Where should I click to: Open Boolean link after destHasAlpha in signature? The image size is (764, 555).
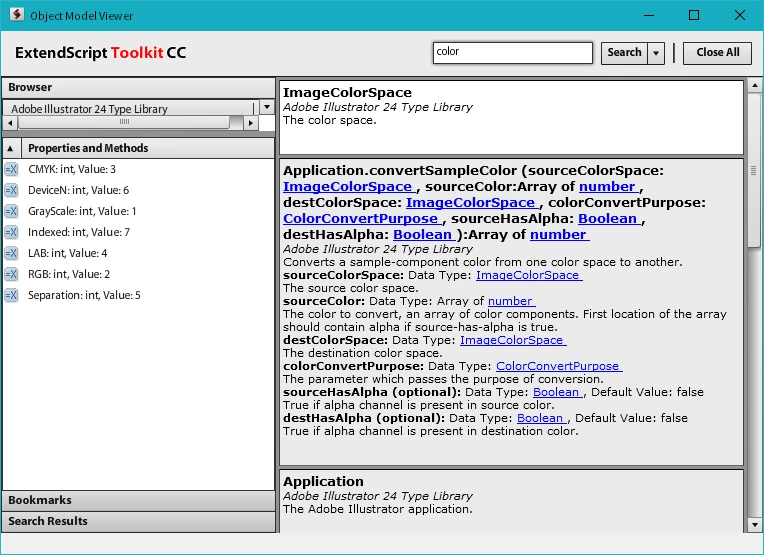(423, 235)
